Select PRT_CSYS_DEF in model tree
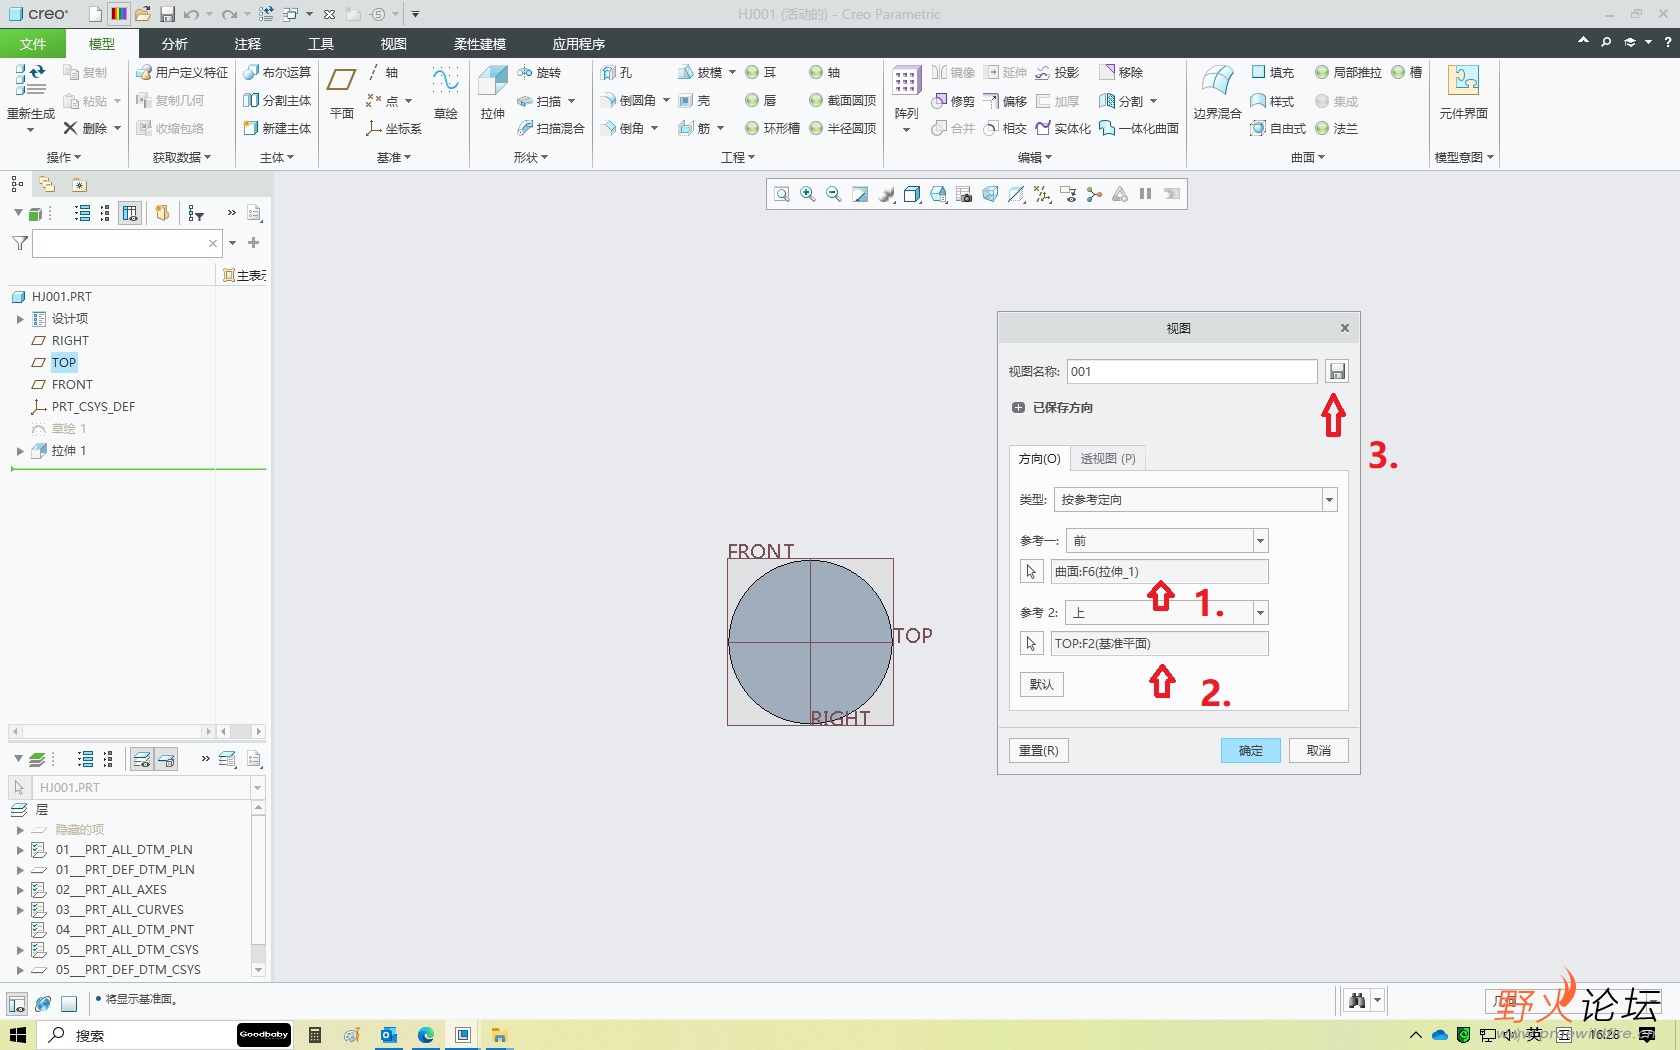 (93, 407)
